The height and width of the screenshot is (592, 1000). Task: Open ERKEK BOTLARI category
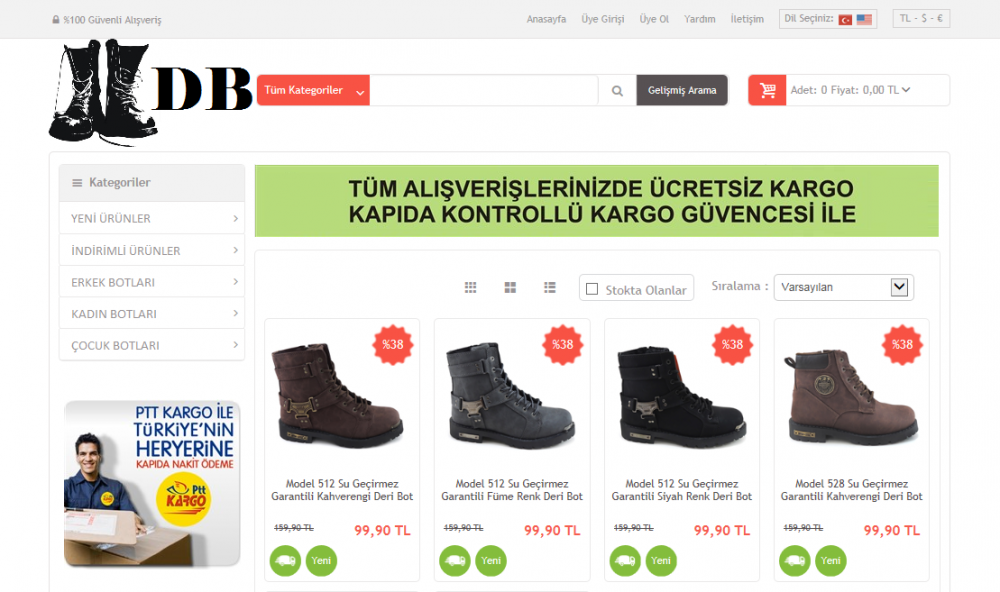152,282
